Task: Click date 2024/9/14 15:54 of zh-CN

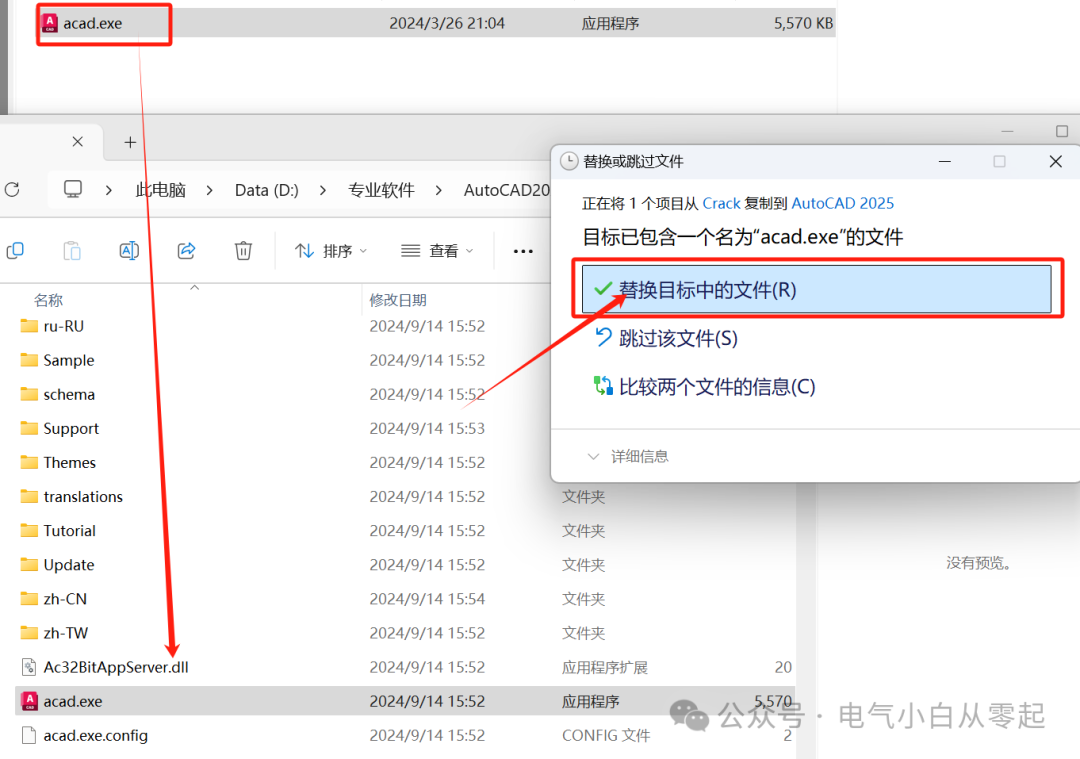Action: (x=427, y=599)
